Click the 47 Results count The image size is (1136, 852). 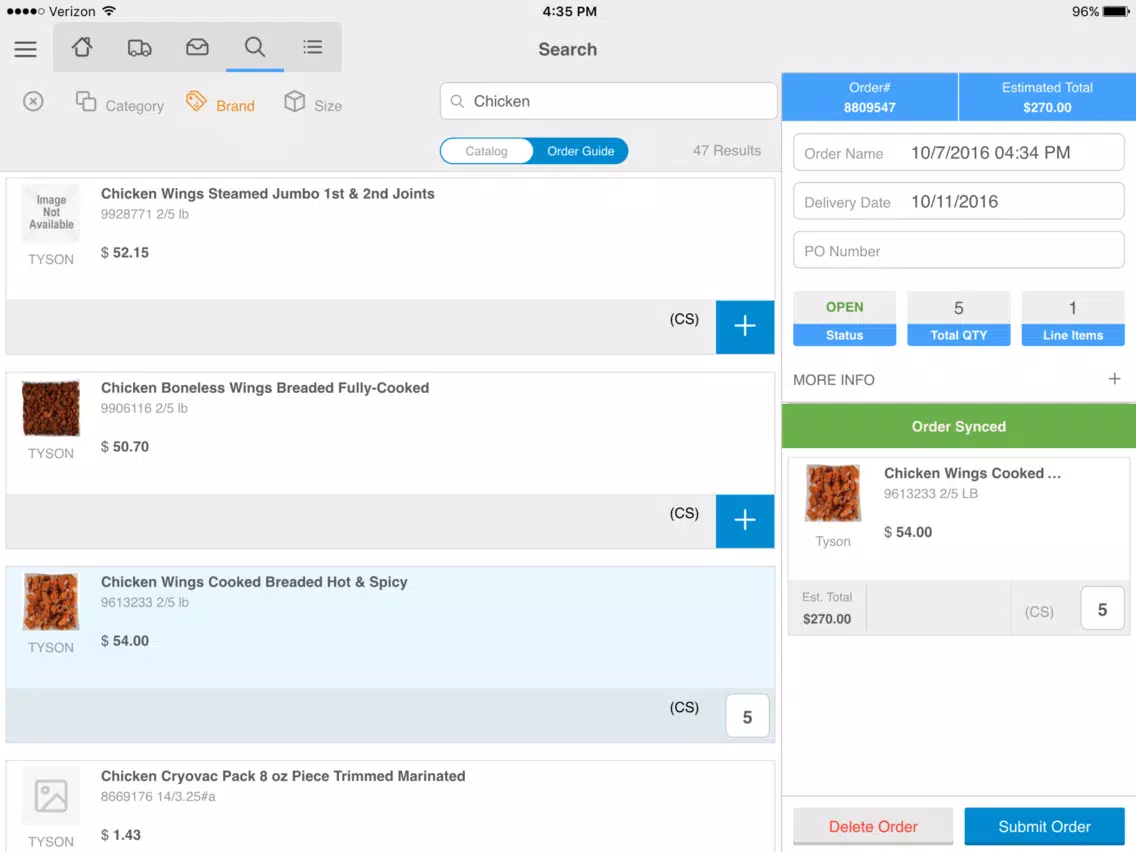(x=727, y=151)
